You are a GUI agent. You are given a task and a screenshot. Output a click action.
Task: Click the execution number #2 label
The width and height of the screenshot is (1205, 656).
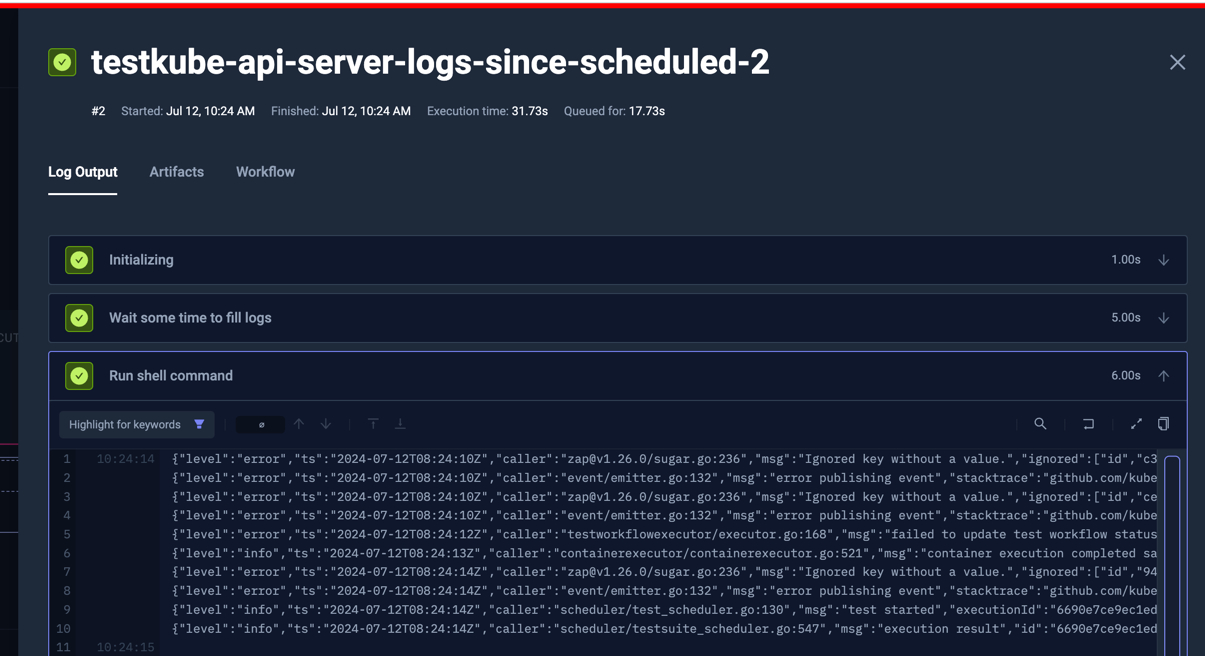pos(98,111)
